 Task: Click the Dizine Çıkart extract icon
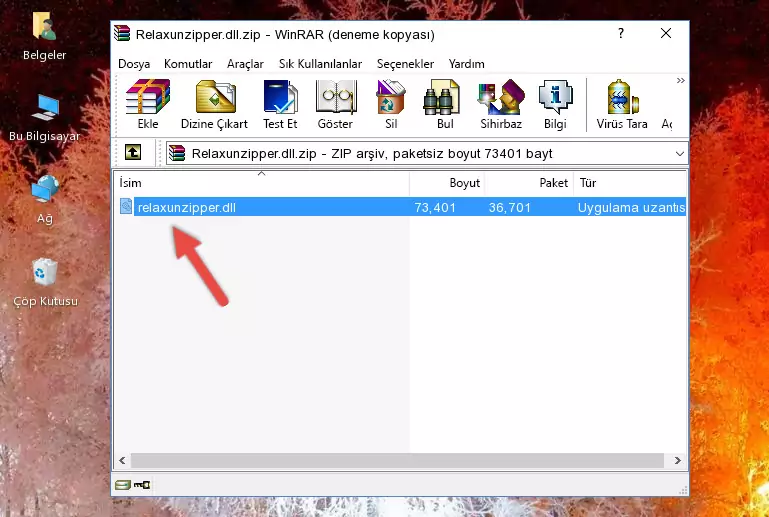coord(214,104)
